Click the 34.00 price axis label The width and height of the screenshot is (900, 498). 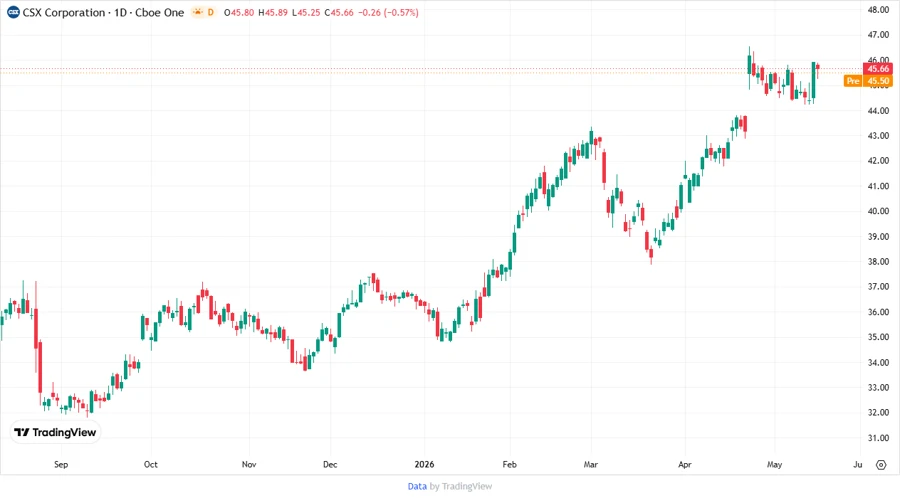tap(878, 362)
